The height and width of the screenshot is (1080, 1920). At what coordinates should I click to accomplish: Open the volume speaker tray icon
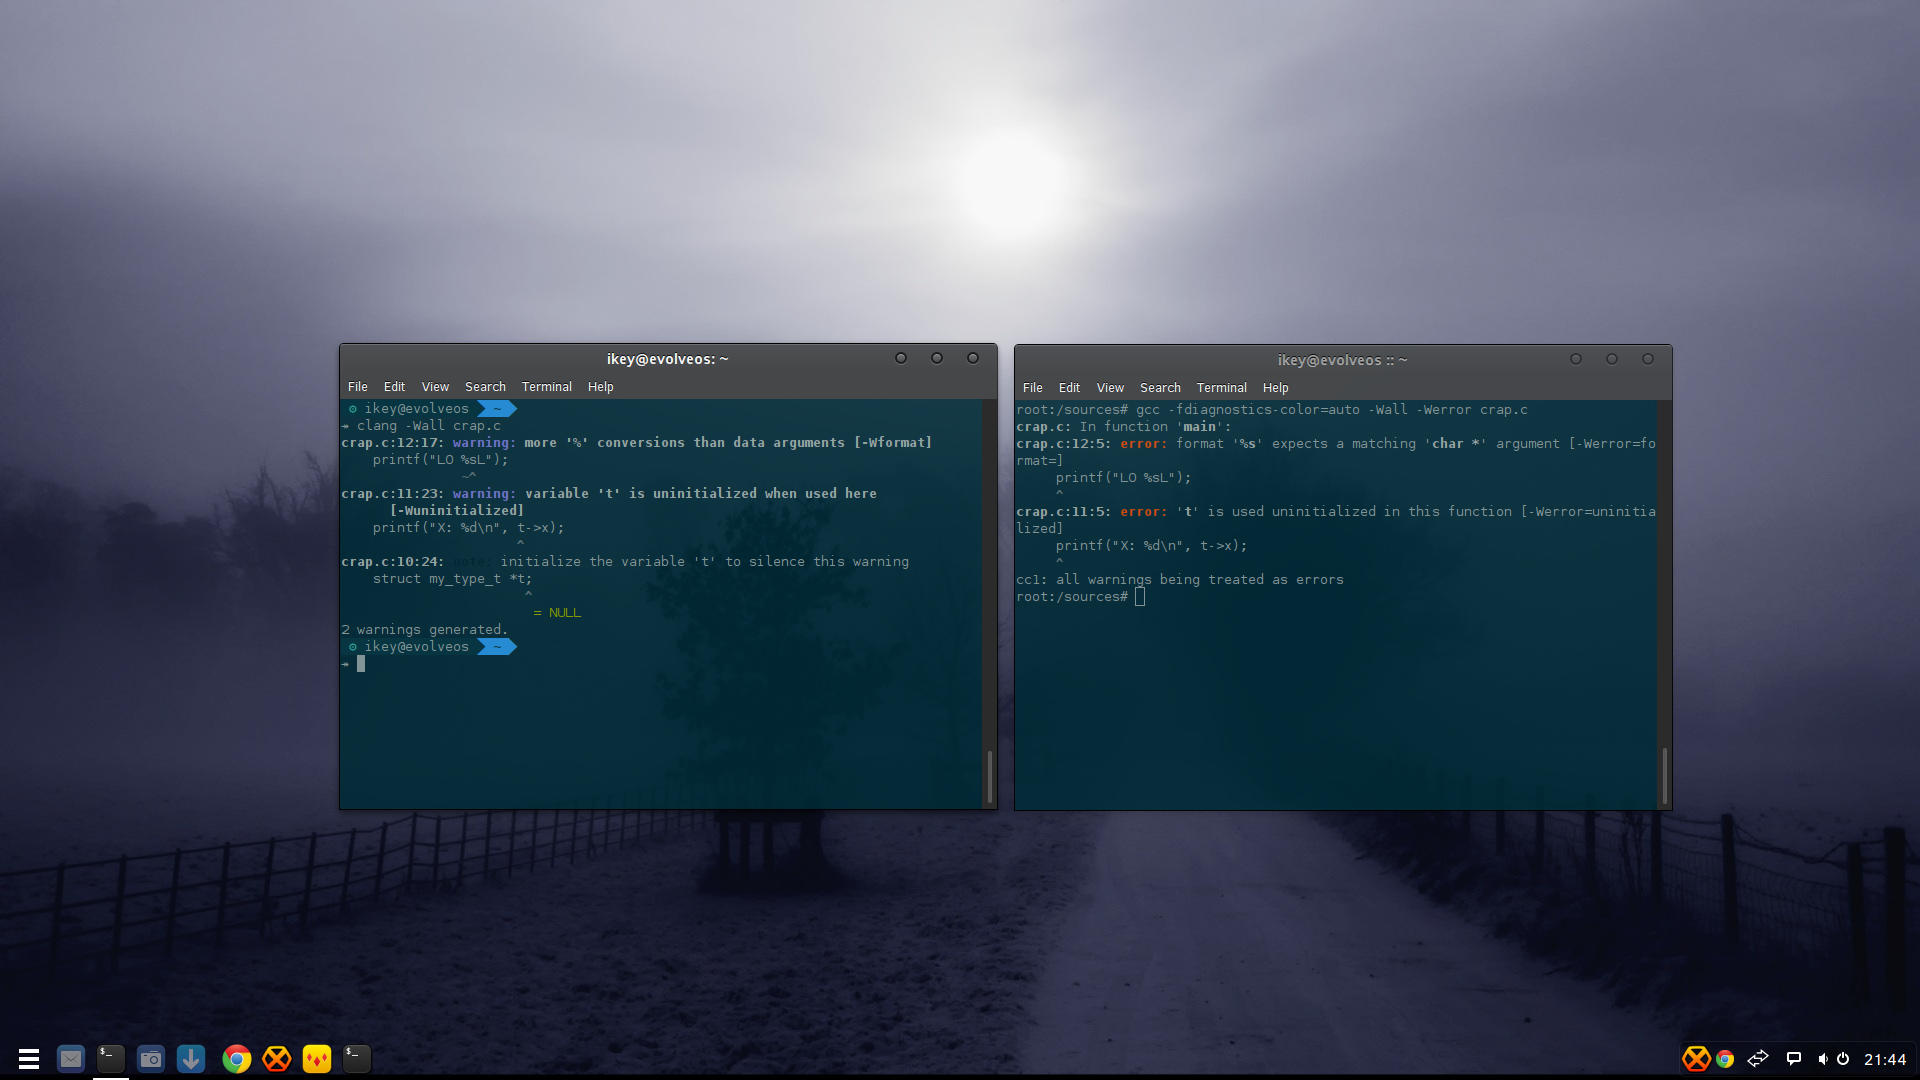pos(1823,1059)
